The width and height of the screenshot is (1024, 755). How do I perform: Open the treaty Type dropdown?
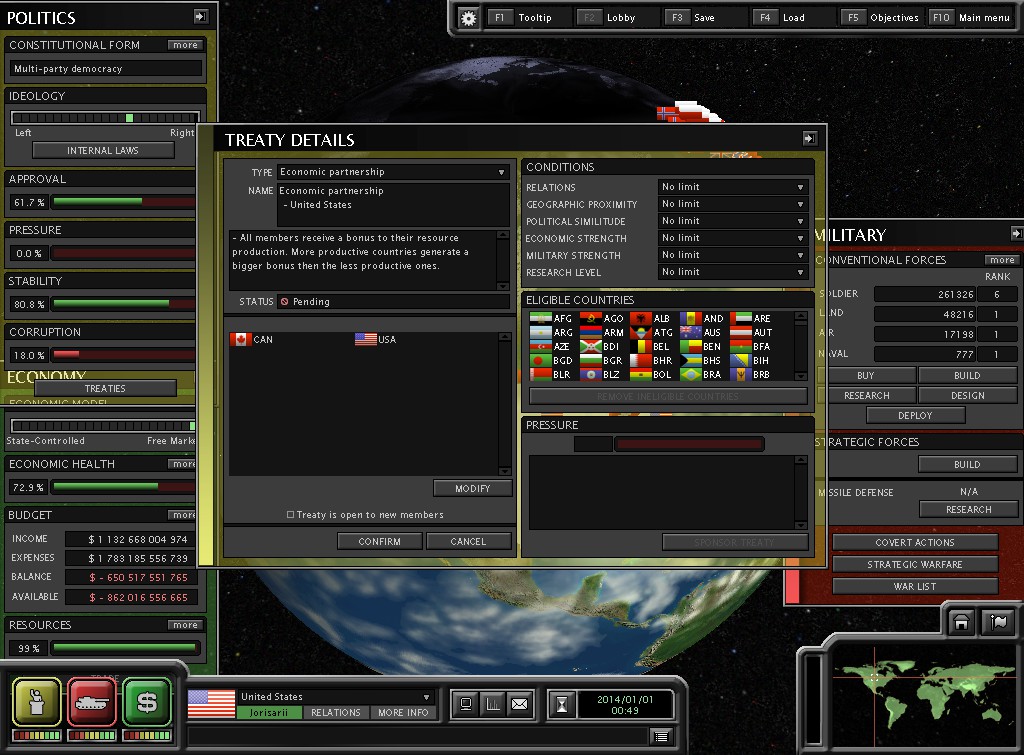click(393, 172)
